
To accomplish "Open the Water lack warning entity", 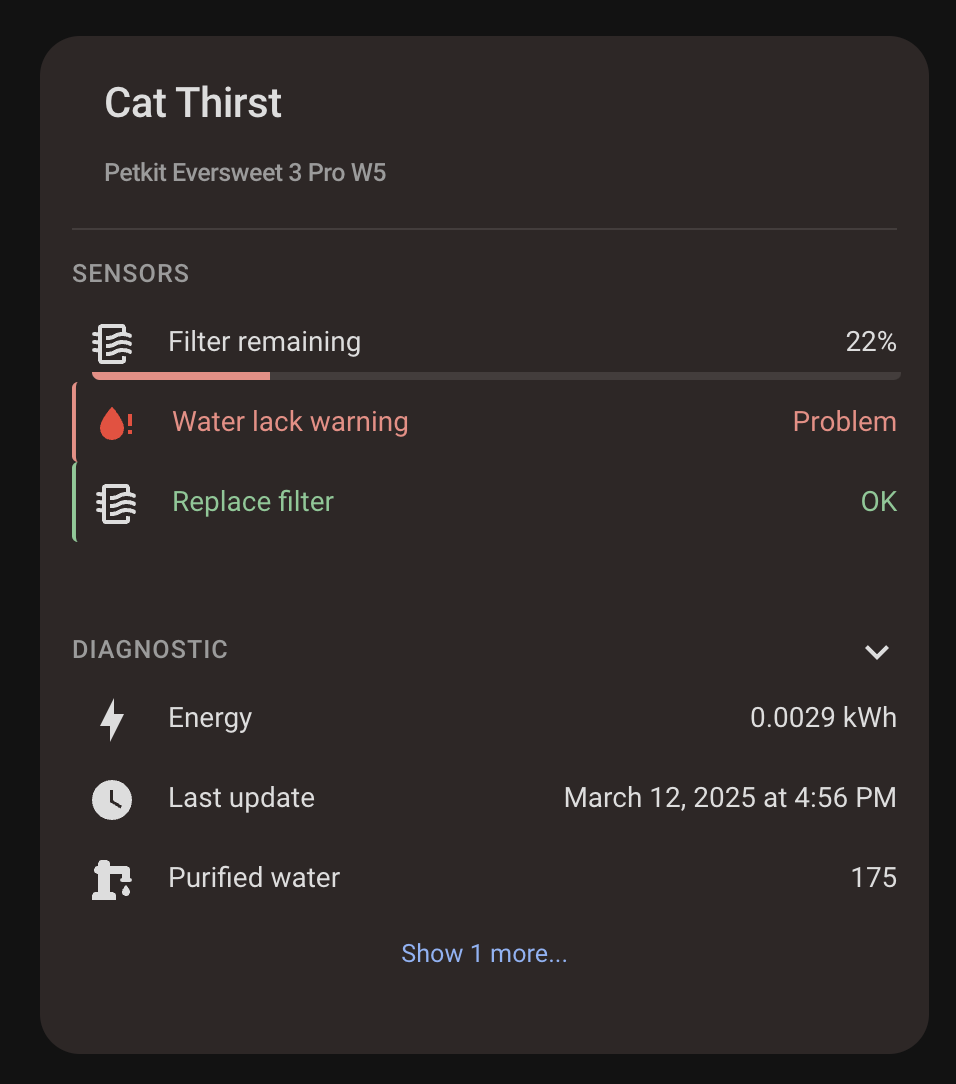I will (290, 422).
